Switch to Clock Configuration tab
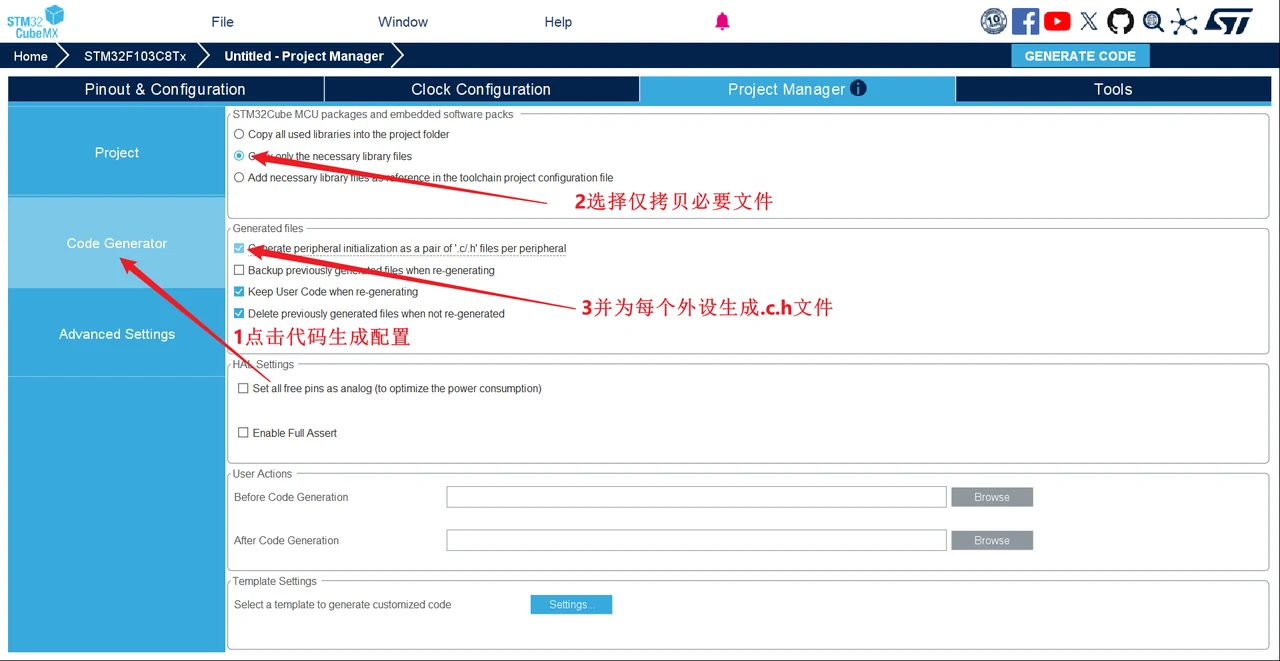 pyautogui.click(x=481, y=89)
